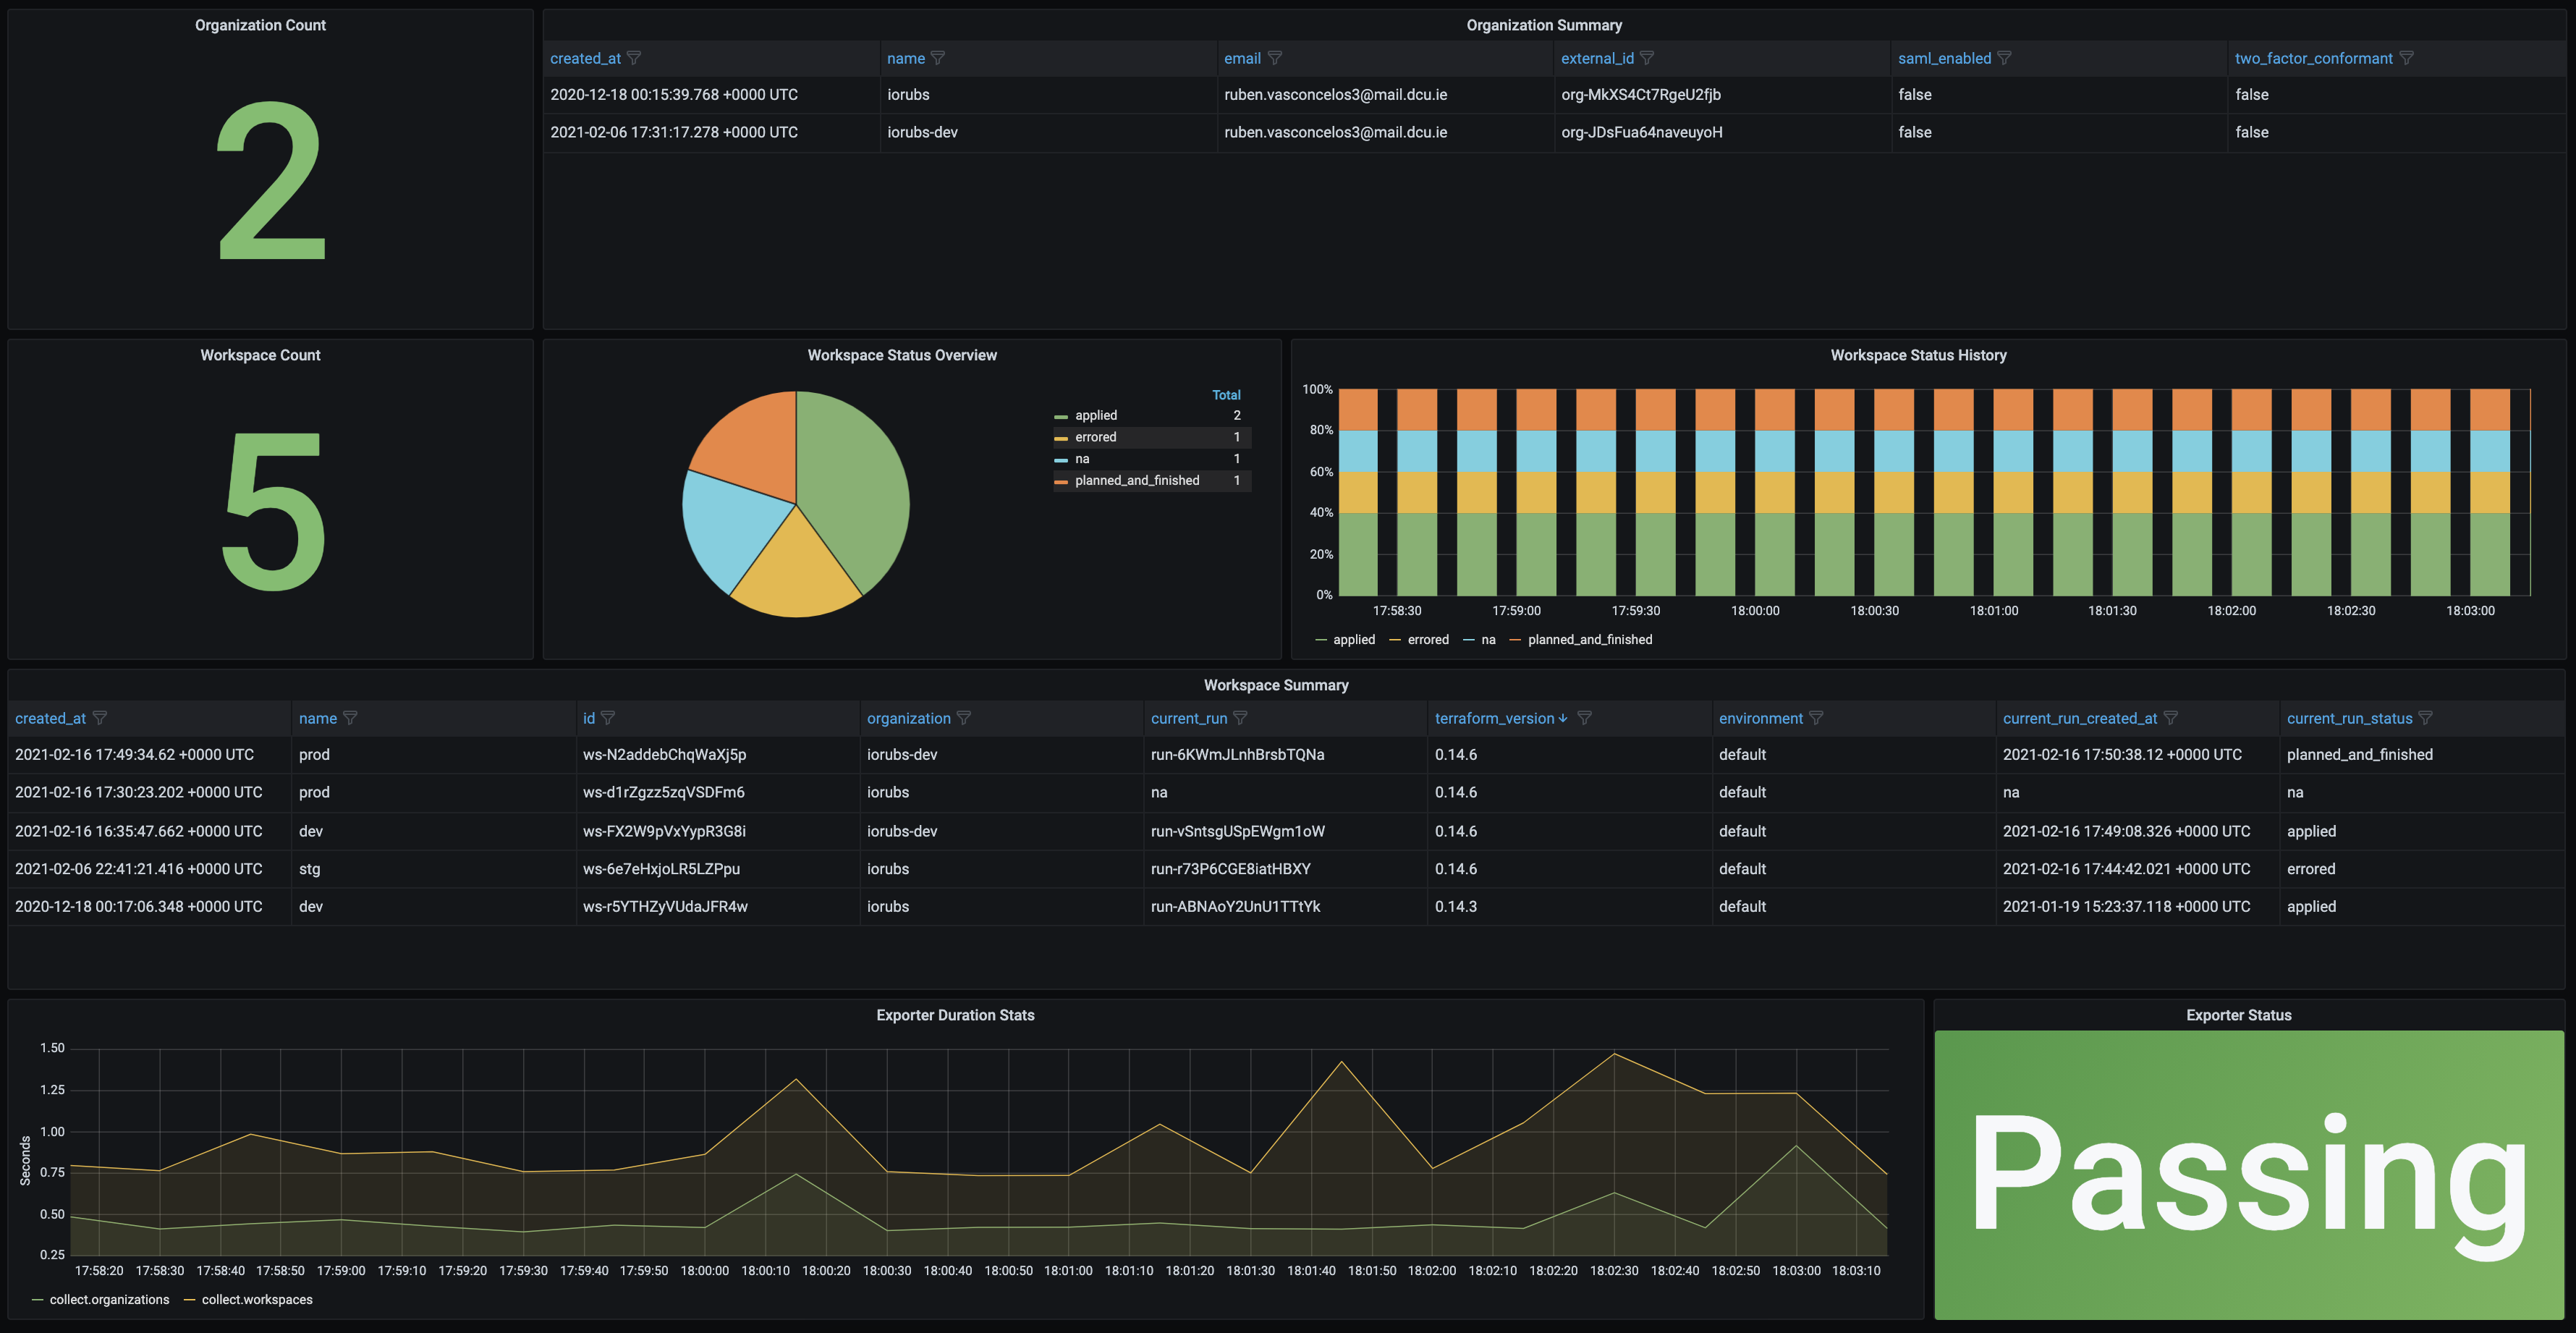The height and width of the screenshot is (1333, 2576).
Task: Open the name column filter in Organization Summary
Action: tap(938, 58)
